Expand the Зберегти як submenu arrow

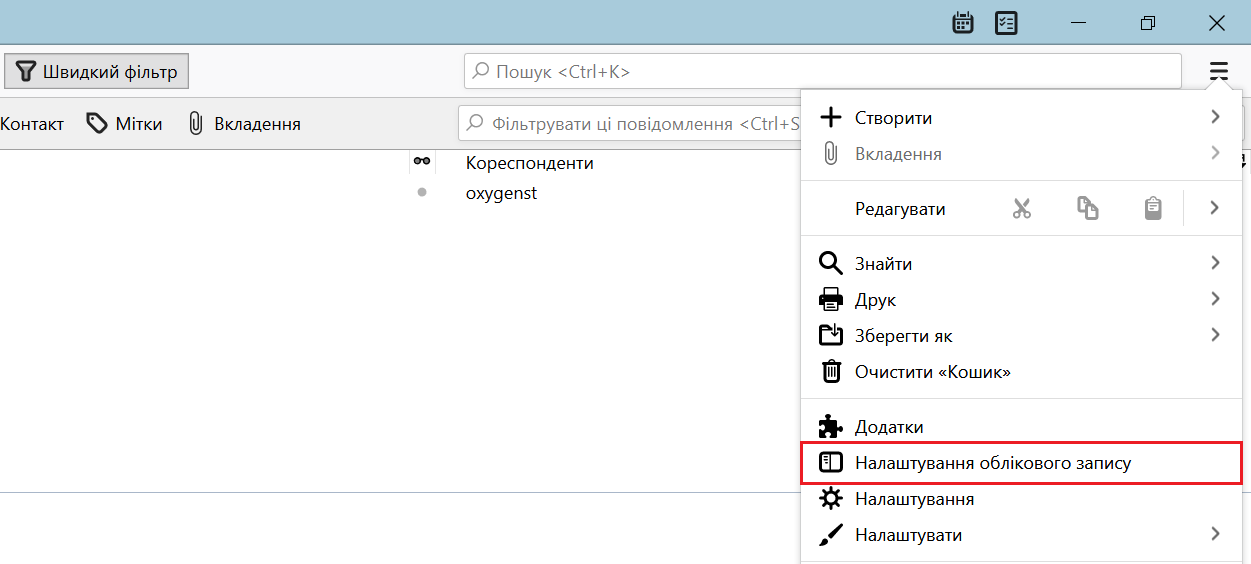coord(1215,336)
